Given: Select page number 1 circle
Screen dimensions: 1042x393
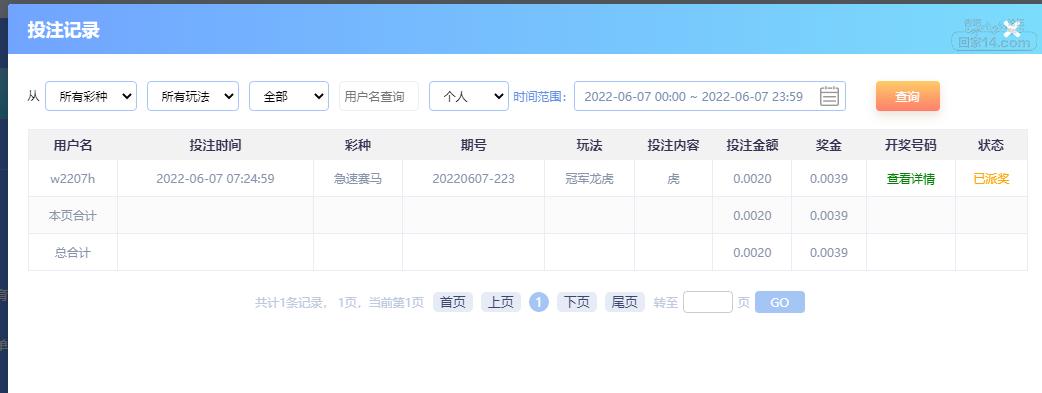Looking at the screenshot, I should (539, 303).
